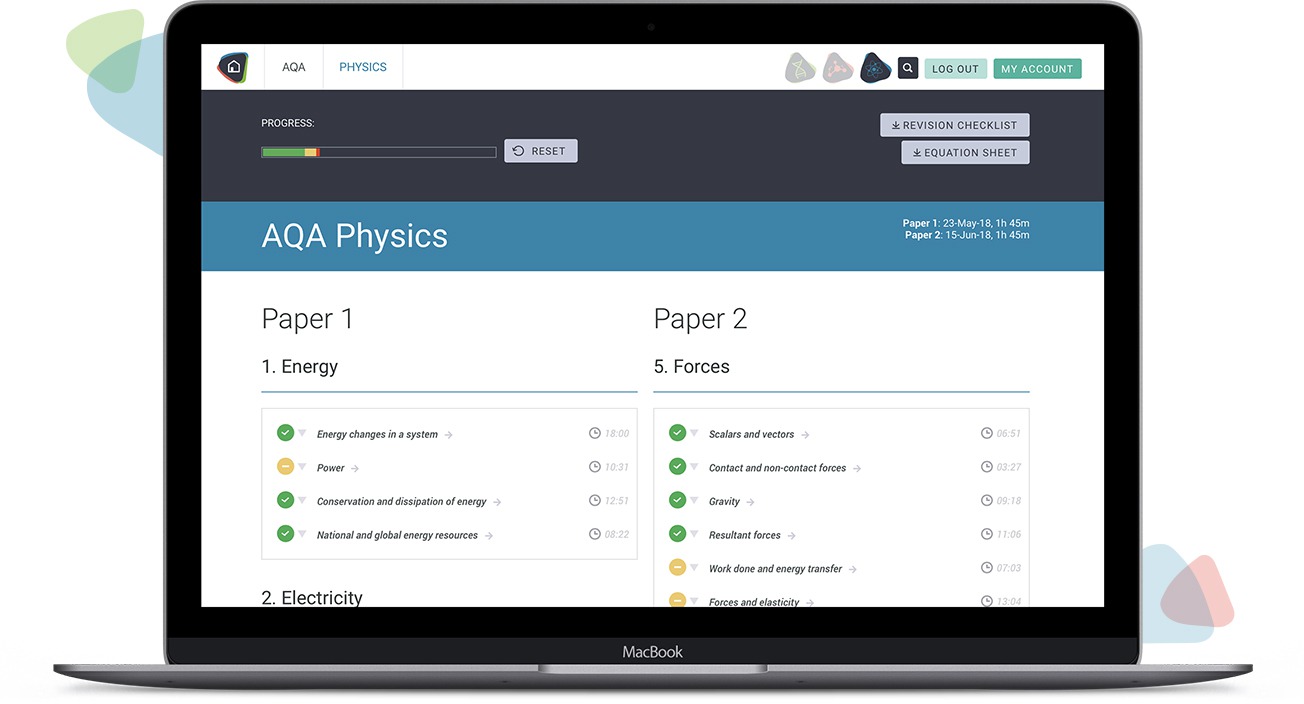Click the clock icon beside Power
The image size is (1304, 704).
tap(595, 467)
